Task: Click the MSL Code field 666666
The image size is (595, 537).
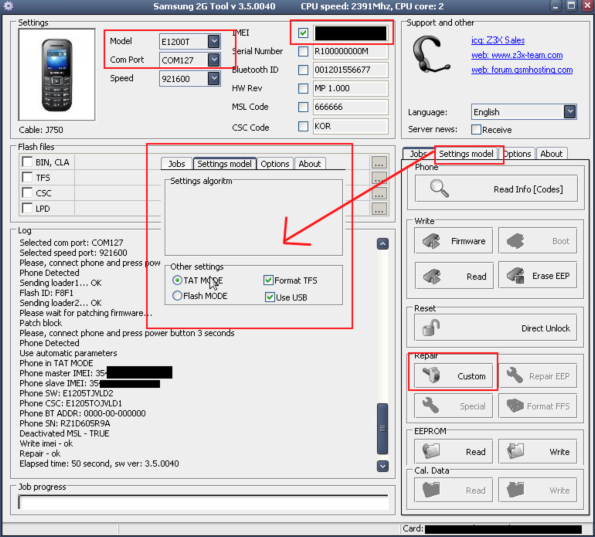Action: [350, 107]
